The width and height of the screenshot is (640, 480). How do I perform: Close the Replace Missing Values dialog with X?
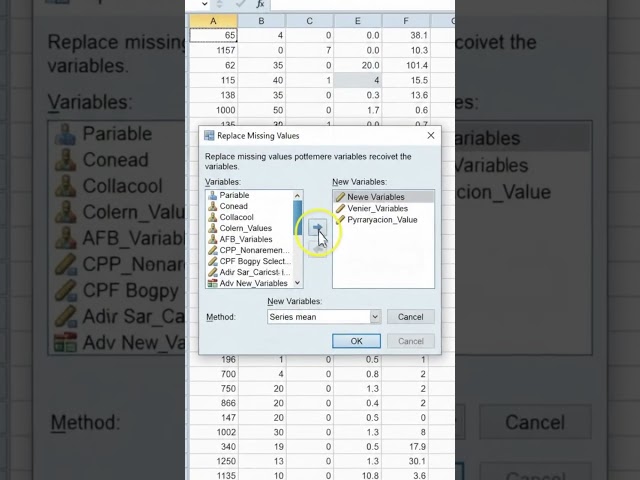431,136
